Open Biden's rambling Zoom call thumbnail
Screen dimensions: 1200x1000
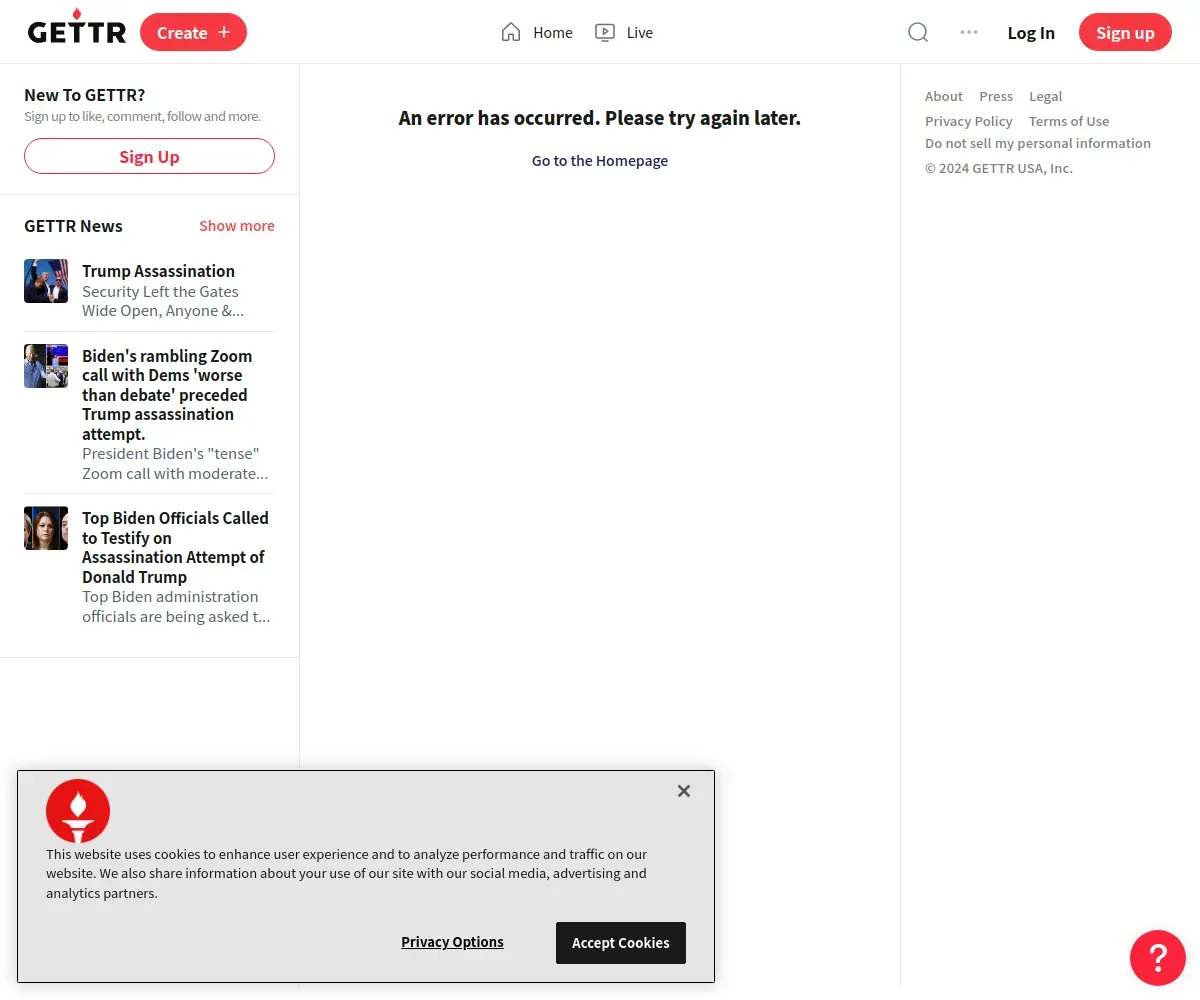point(46,366)
